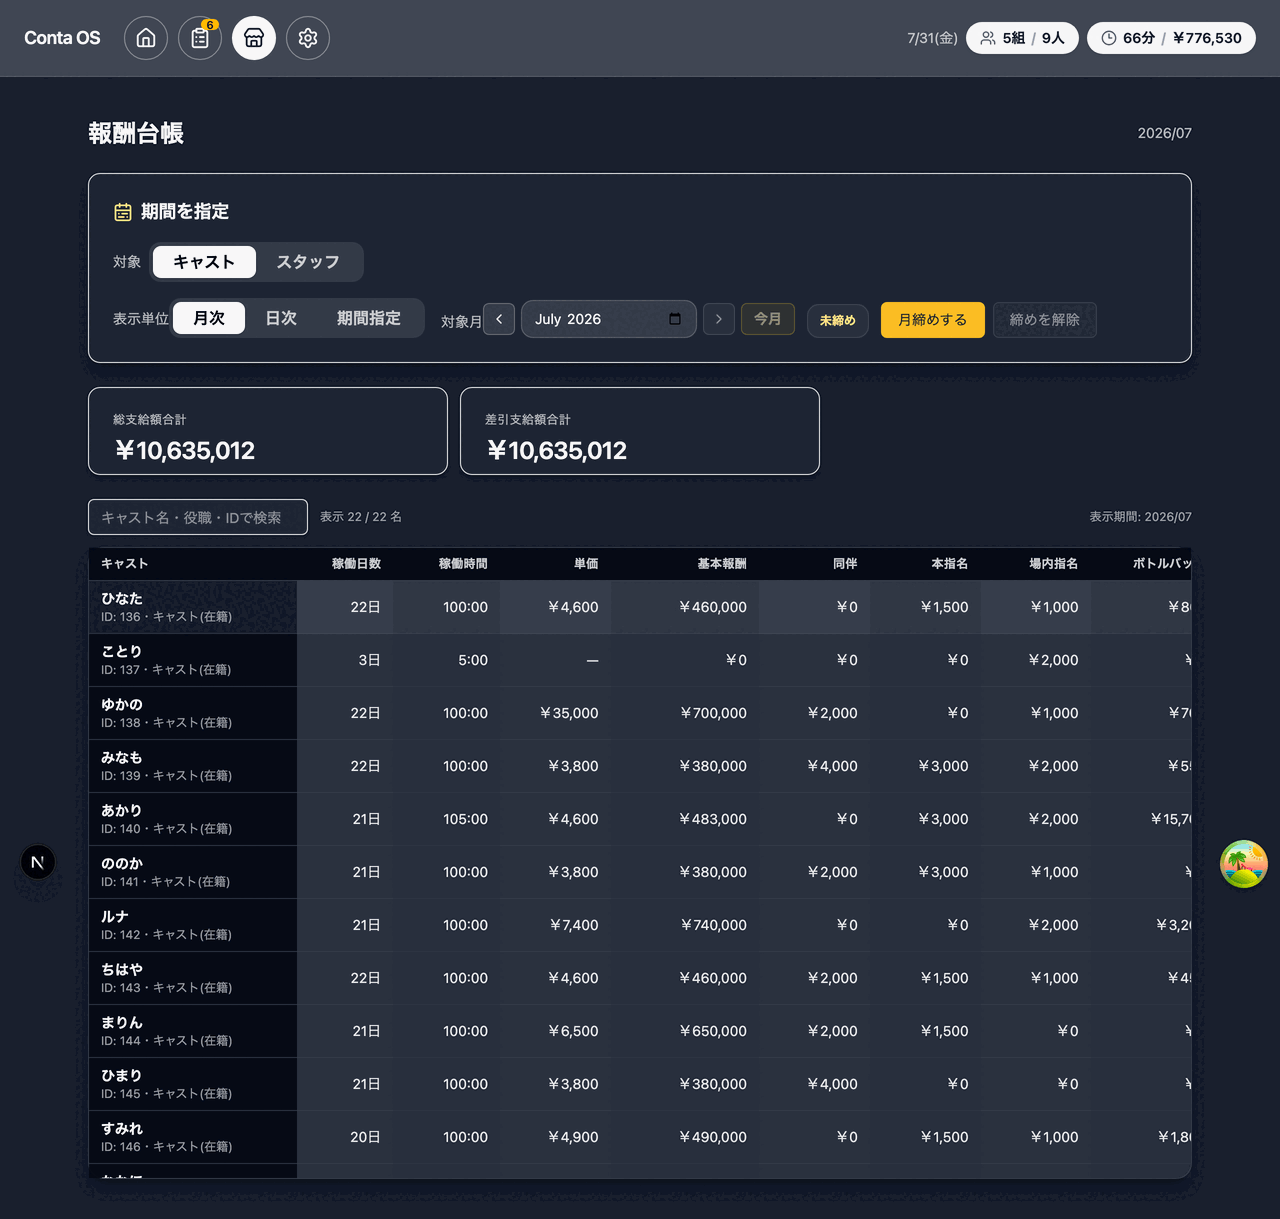
Task: Open the settings gear icon
Action: click(308, 38)
